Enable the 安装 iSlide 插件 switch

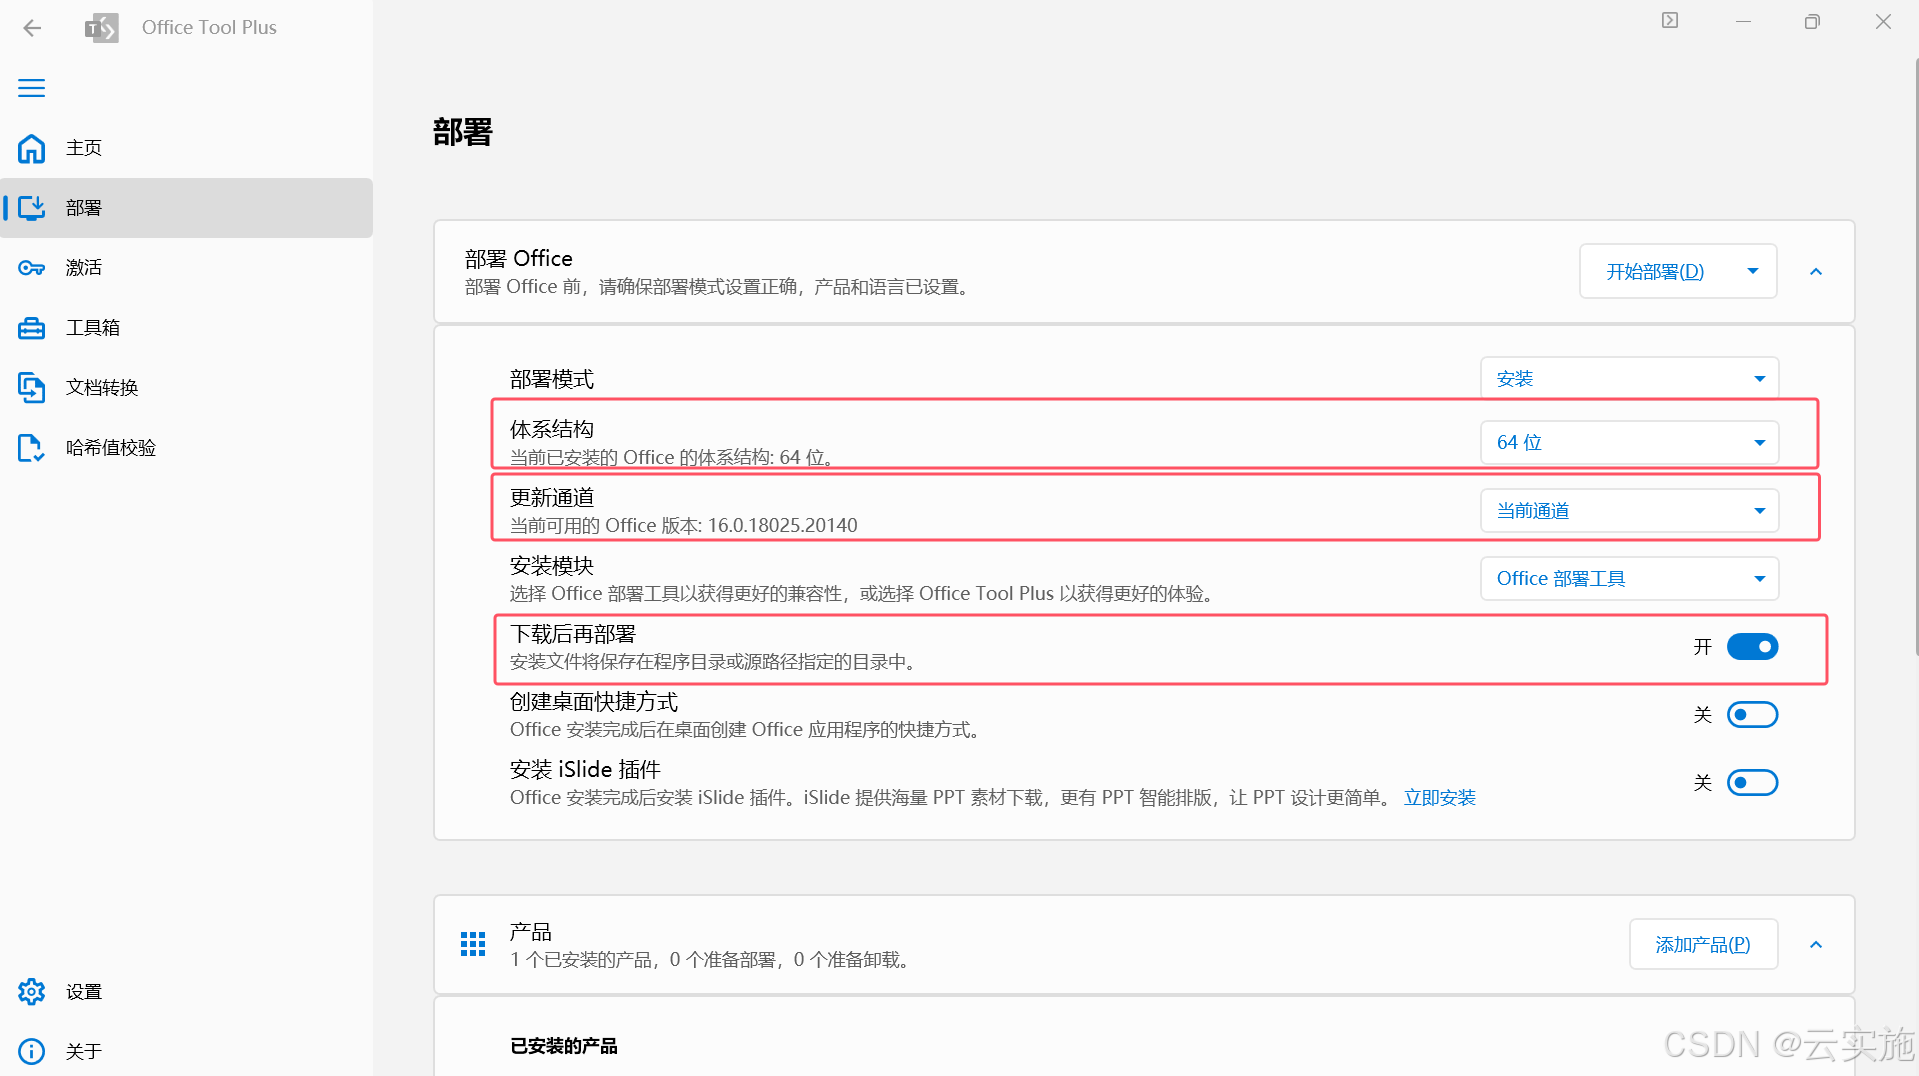[x=1752, y=783]
